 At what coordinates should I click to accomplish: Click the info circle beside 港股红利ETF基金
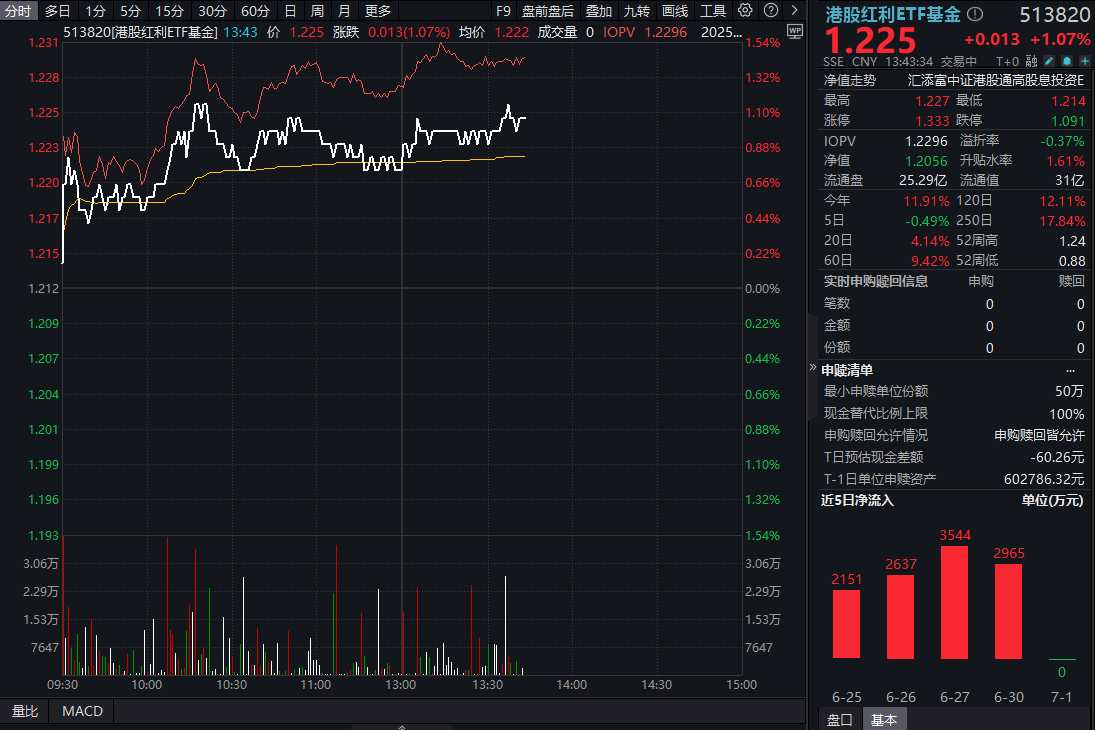pos(975,15)
